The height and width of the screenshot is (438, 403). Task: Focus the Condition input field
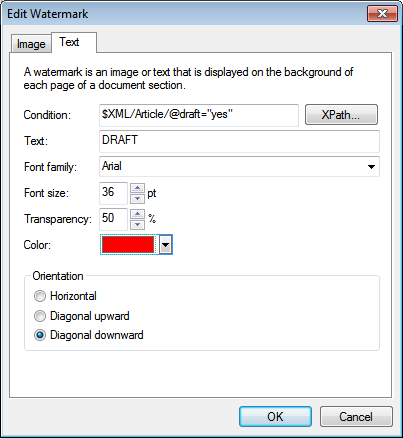[199, 115]
